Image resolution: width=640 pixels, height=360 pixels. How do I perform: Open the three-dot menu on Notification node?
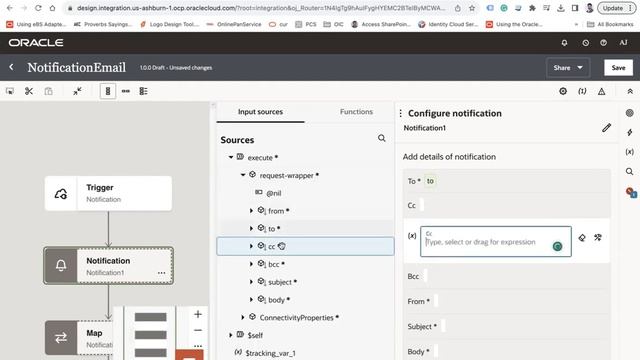[x=162, y=273]
